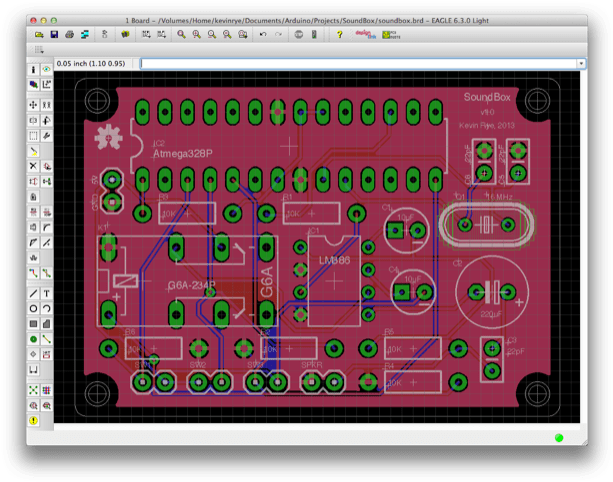Select the Circle tool
Image resolution: width=613 pixels, height=482 pixels.
pyautogui.click(x=33, y=308)
